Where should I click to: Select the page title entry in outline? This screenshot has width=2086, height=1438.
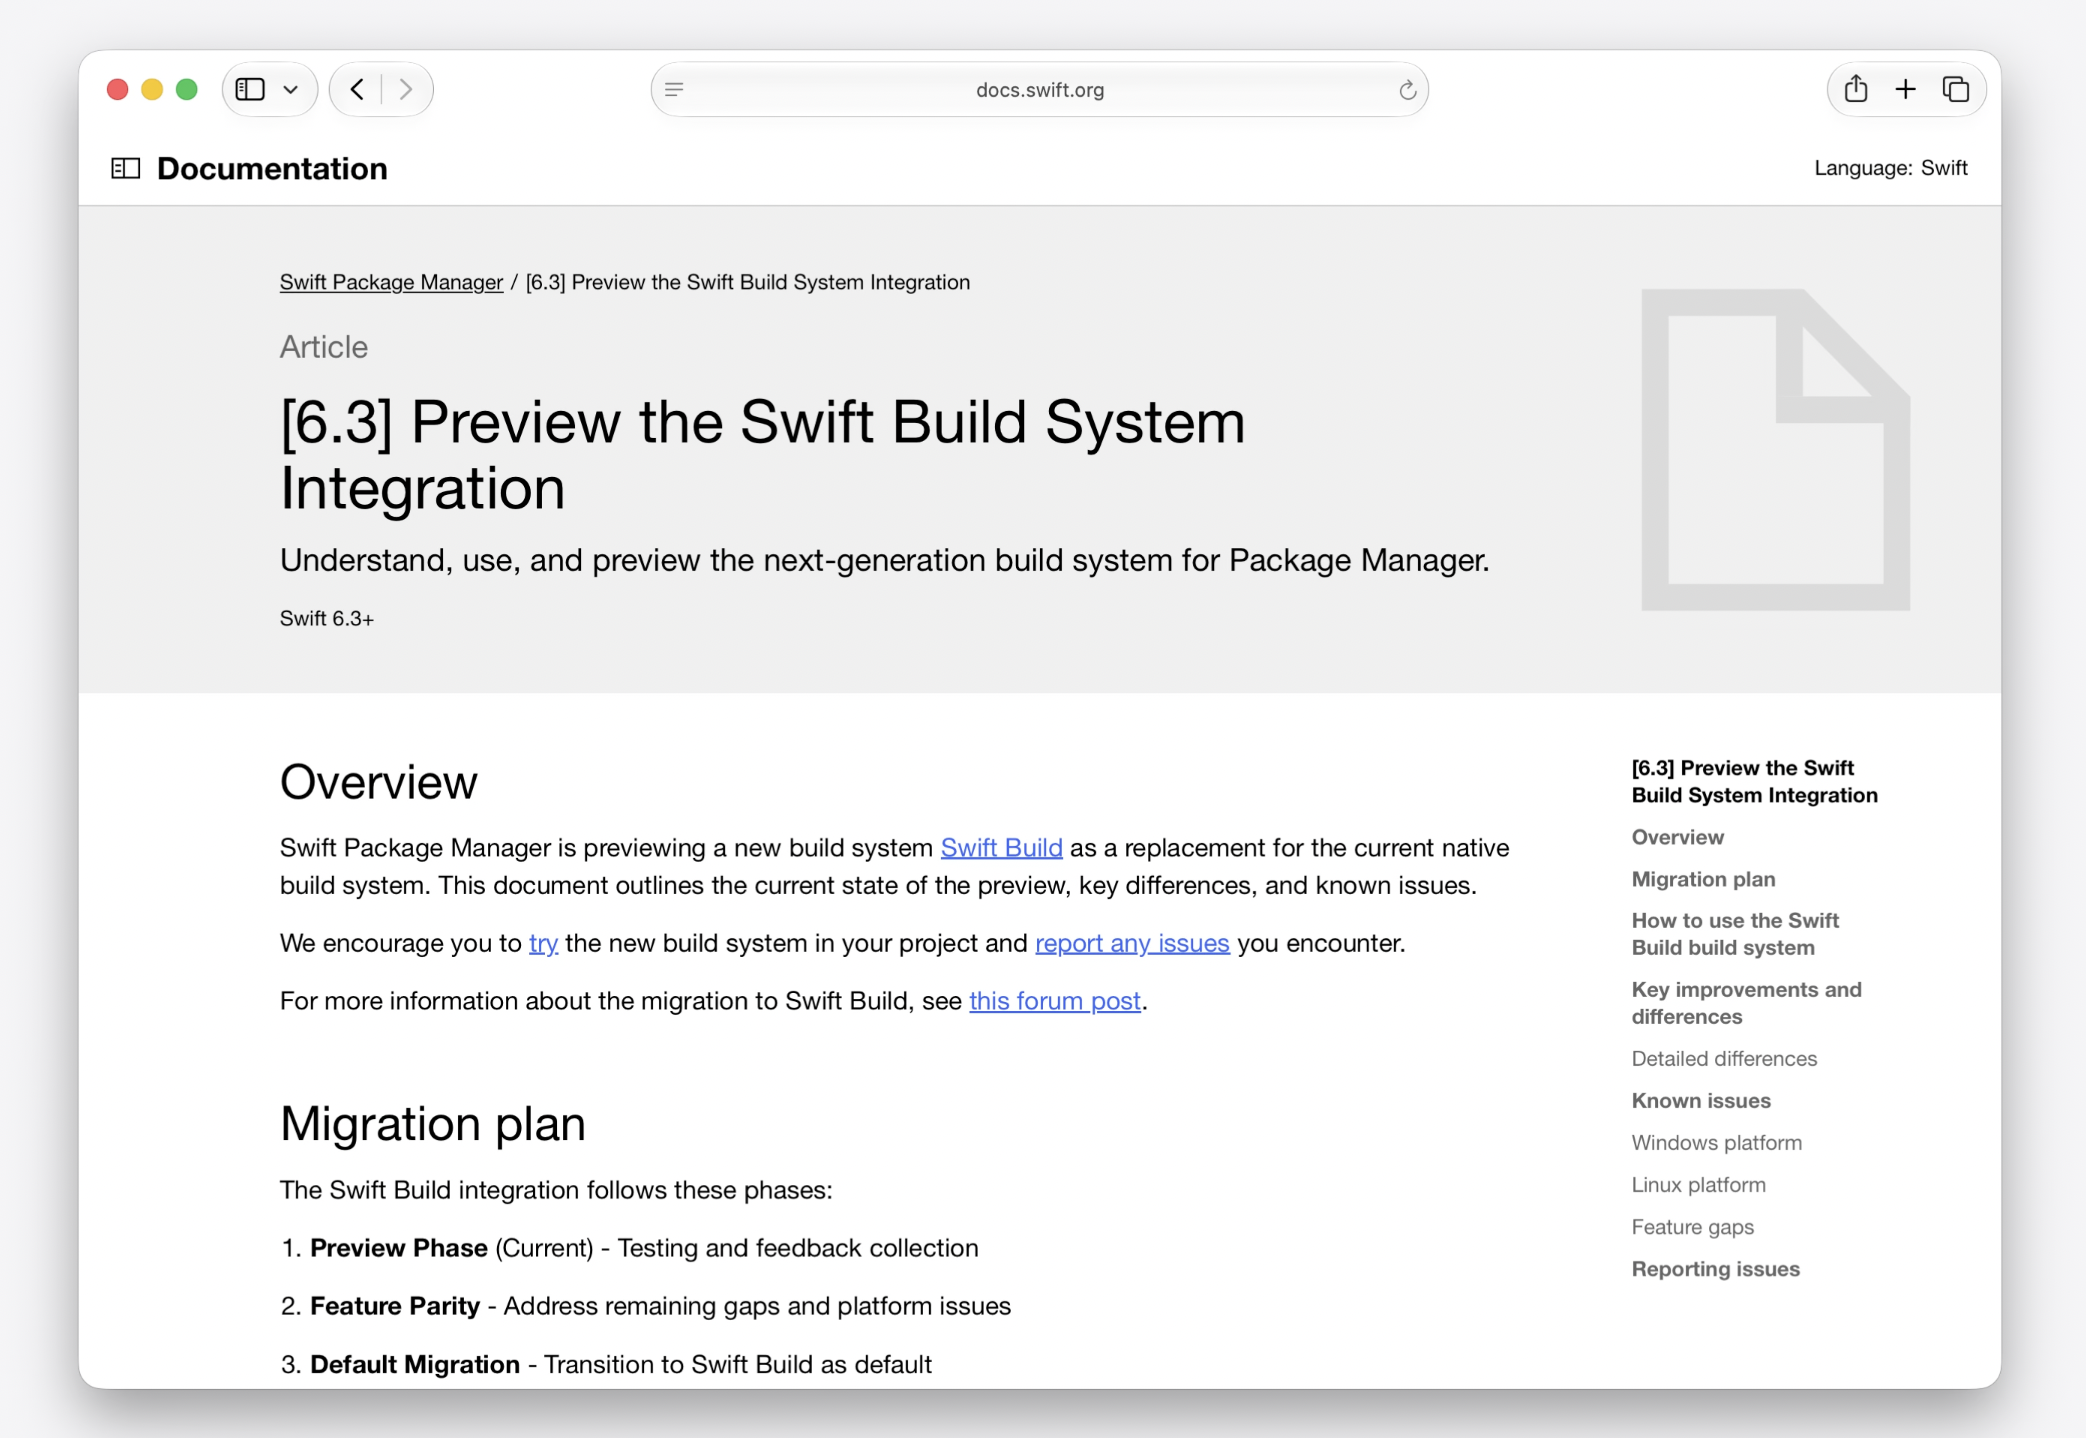click(1754, 781)
